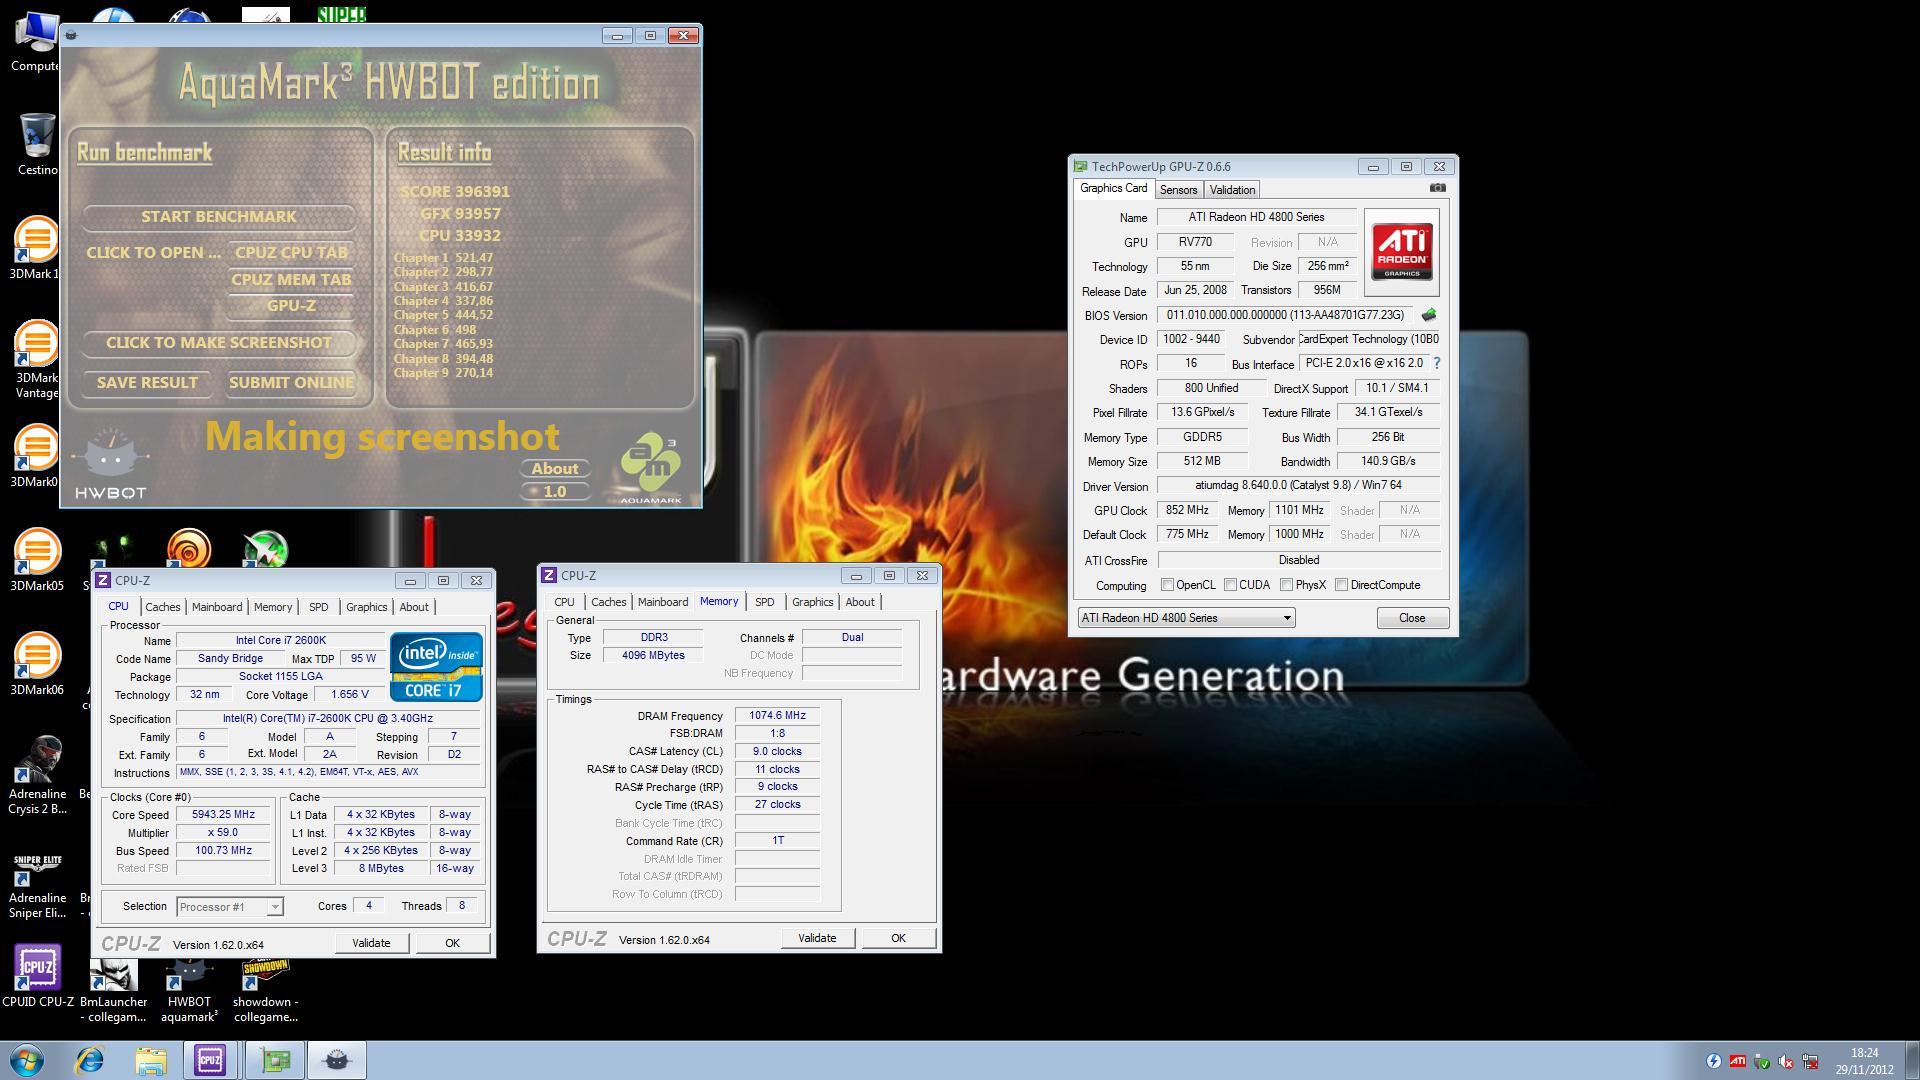Click SUBMIT ONLINE in AquaMark
The width and height of the screenshot is (1920, 1080).
click(291, 383)
